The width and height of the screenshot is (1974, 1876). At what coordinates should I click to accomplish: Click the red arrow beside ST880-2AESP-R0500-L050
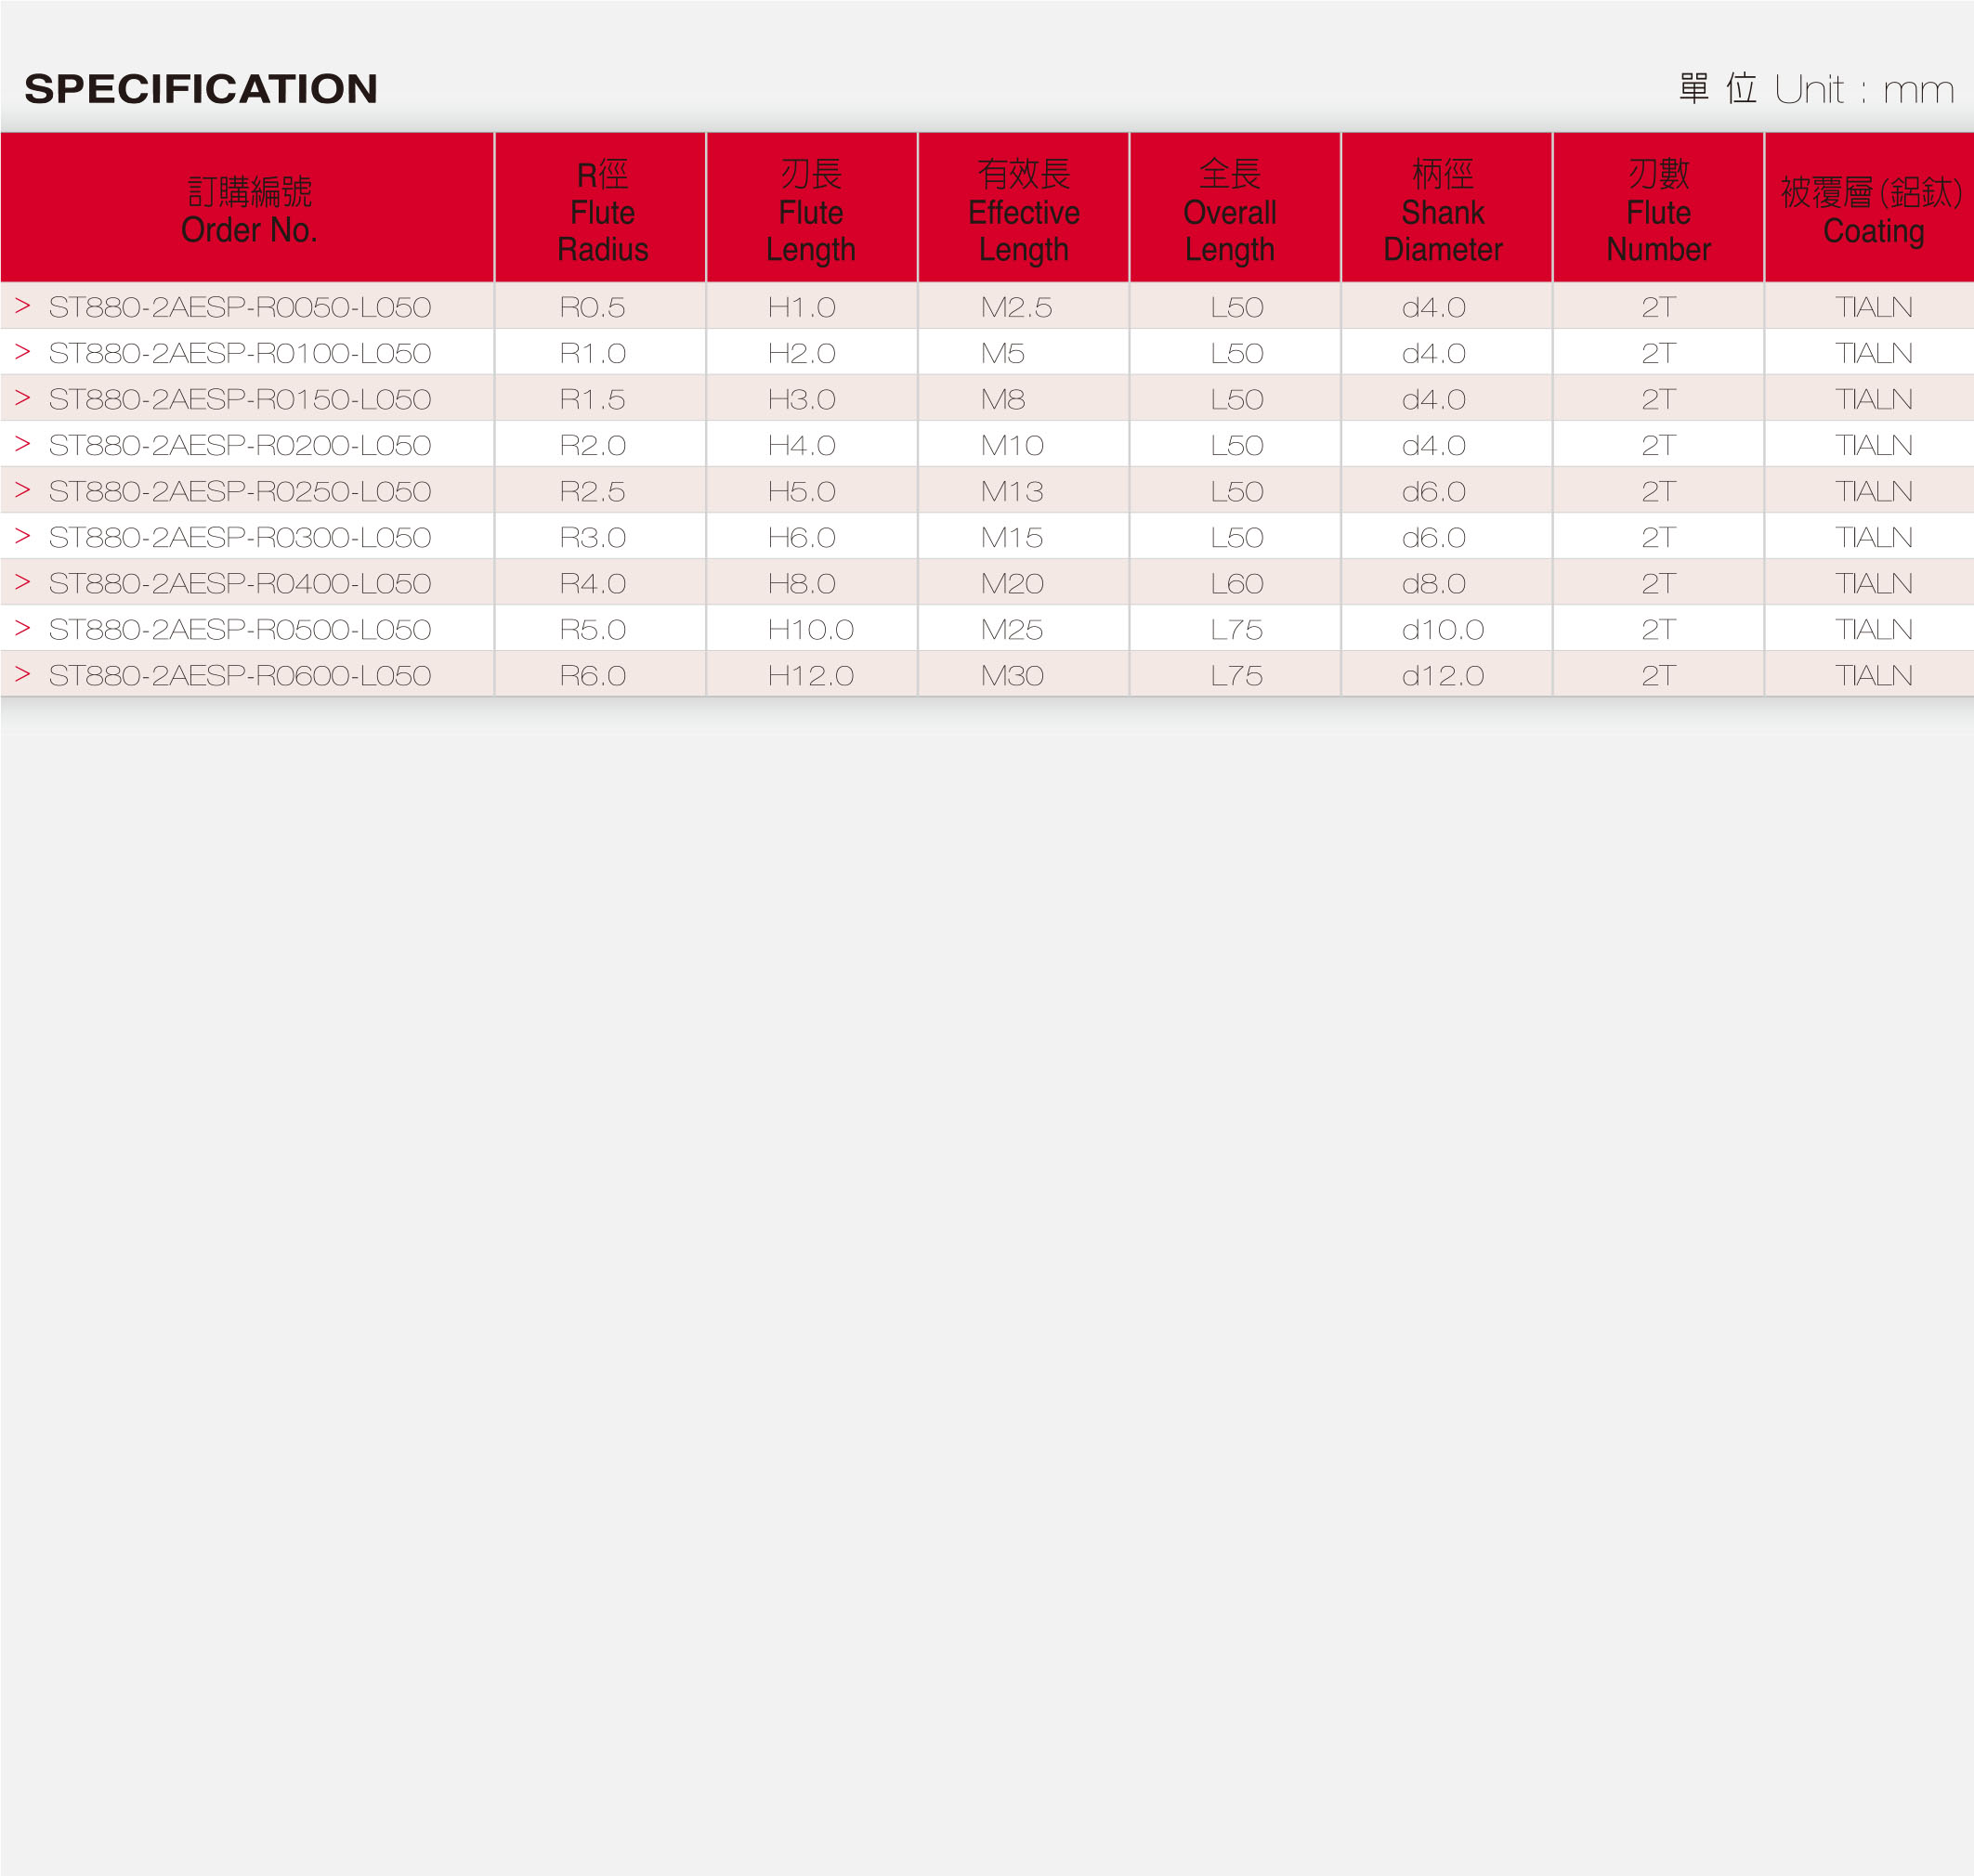tap(23, 628)
